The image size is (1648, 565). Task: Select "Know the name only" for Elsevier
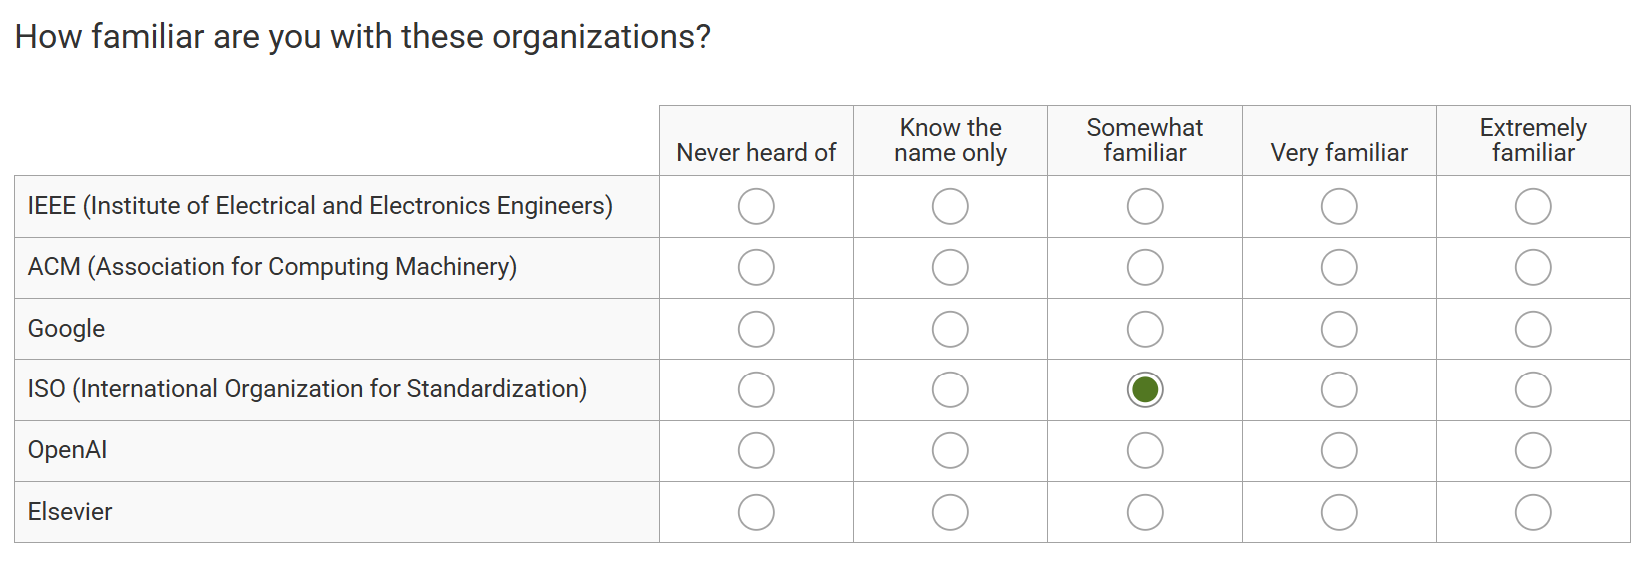pyautogui.click(x=950, y=512)
